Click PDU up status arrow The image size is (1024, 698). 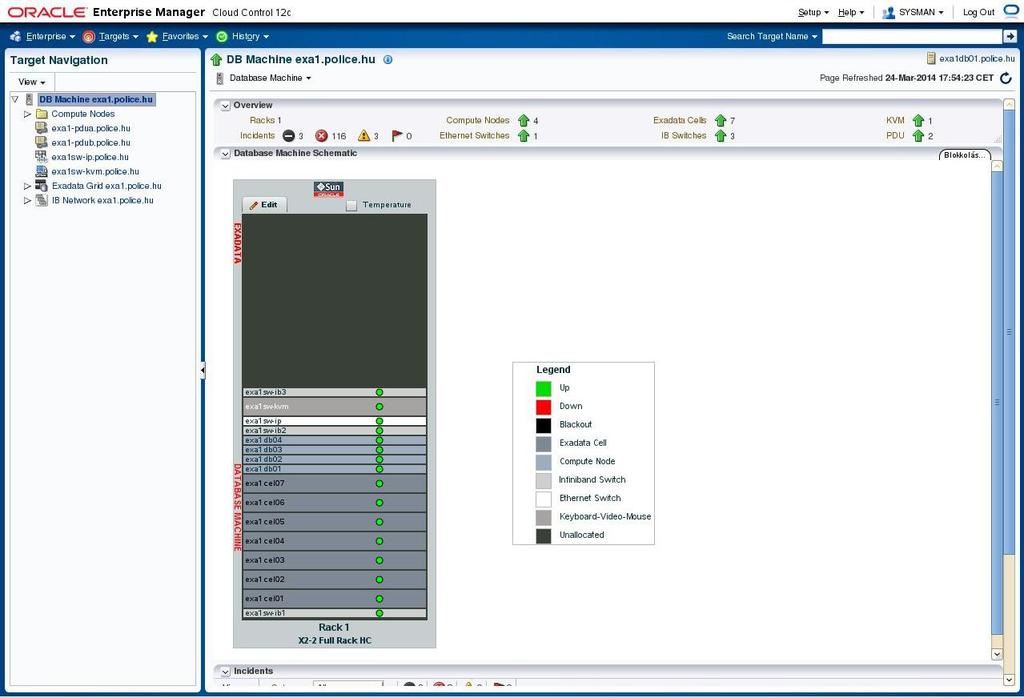[918, 136]
